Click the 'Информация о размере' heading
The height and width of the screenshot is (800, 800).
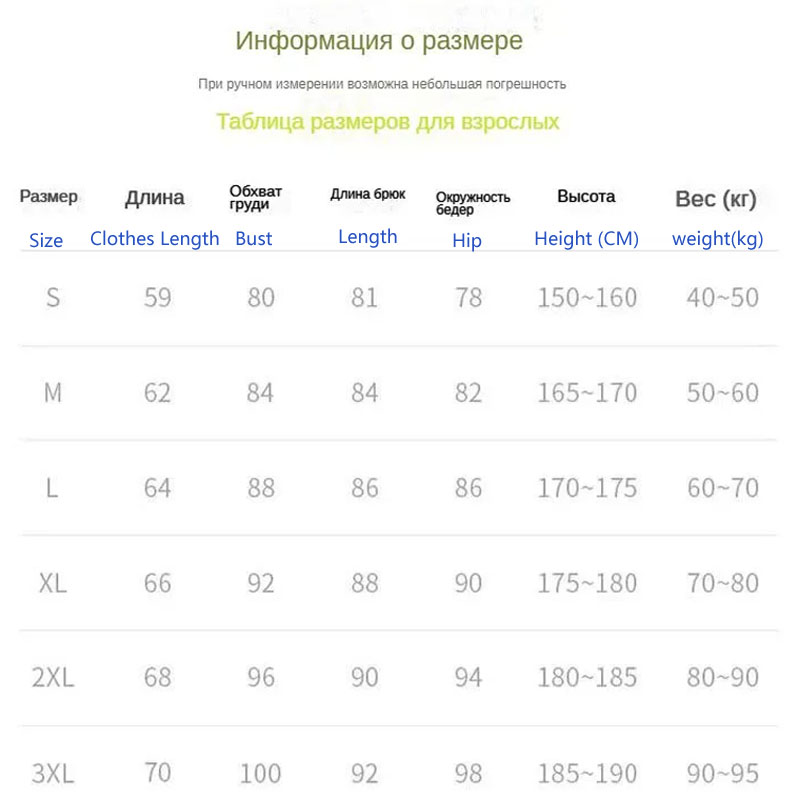click(379, 41)
